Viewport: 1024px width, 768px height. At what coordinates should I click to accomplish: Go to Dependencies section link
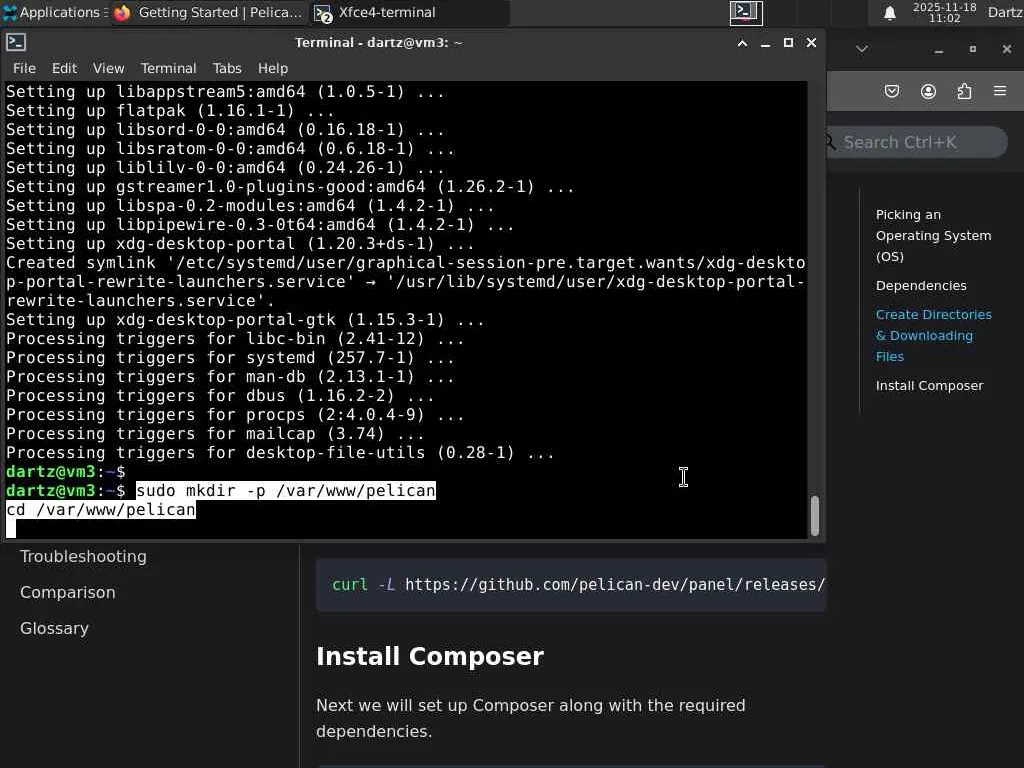[x=921, y=286]
